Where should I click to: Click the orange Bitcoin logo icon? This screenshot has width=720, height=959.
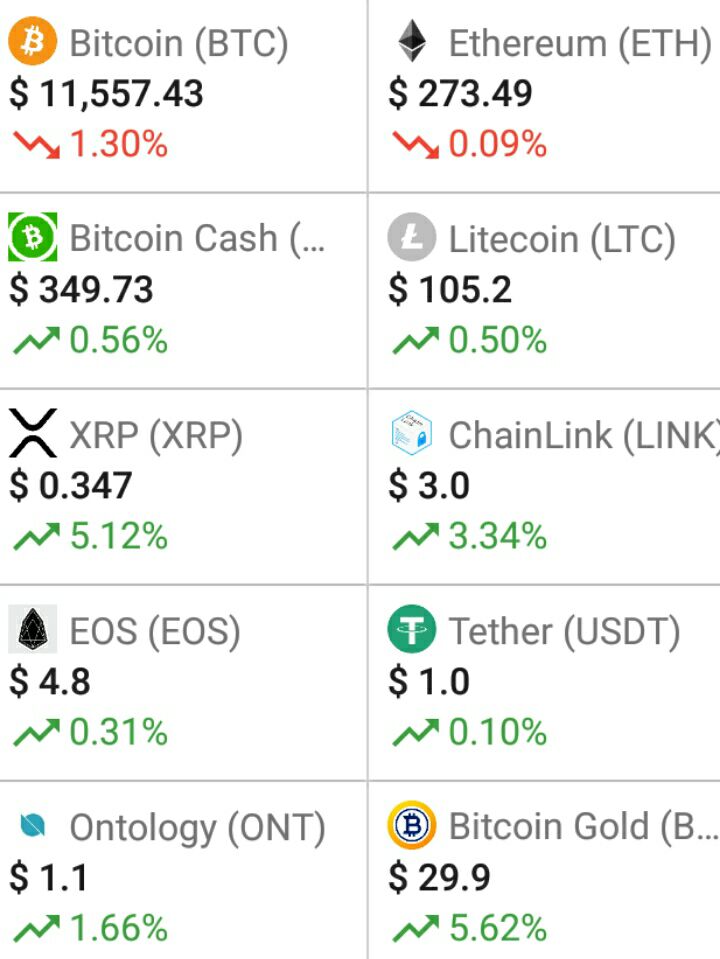[x=33, y=42]
